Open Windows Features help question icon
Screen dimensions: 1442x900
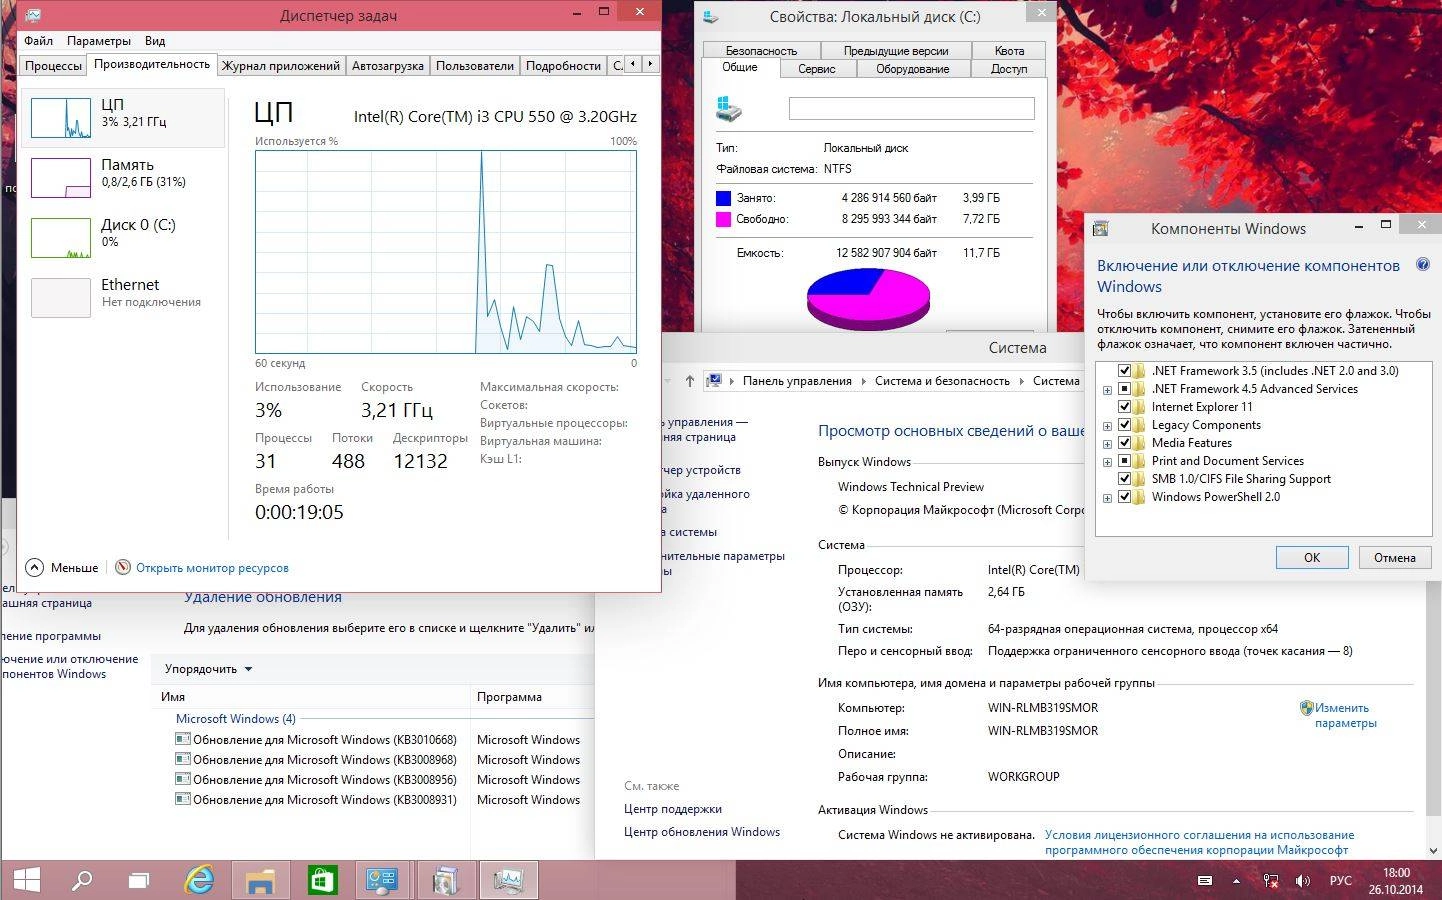(1422, 265)
